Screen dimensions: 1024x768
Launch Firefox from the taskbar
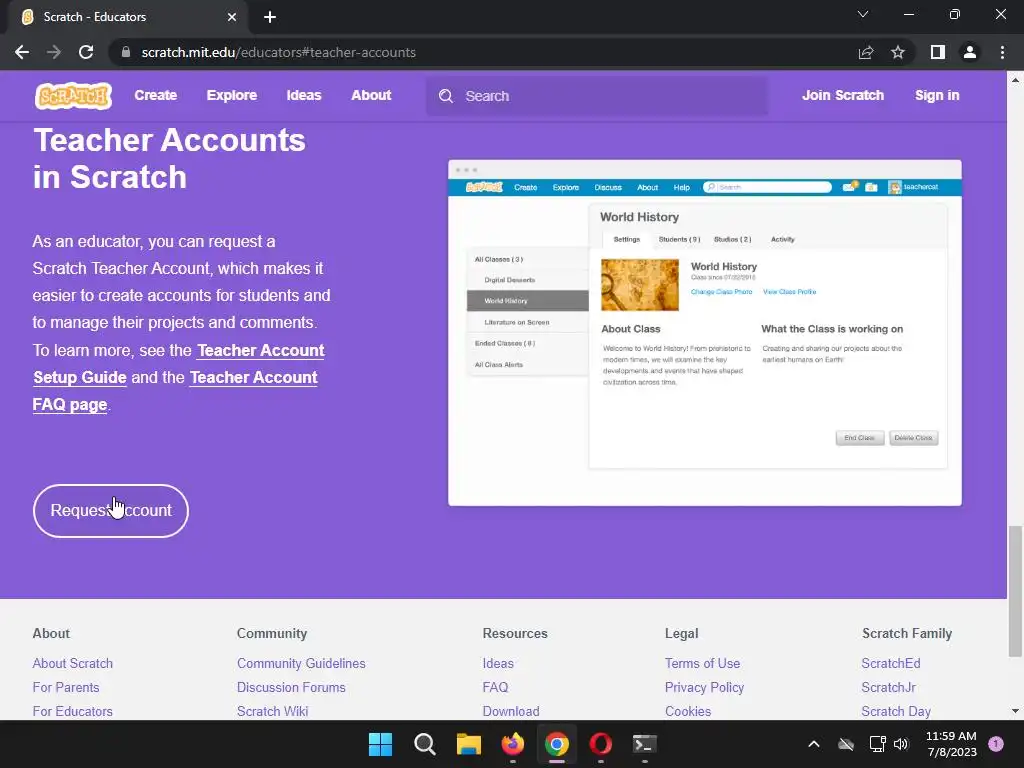click(x=513, y=744)
